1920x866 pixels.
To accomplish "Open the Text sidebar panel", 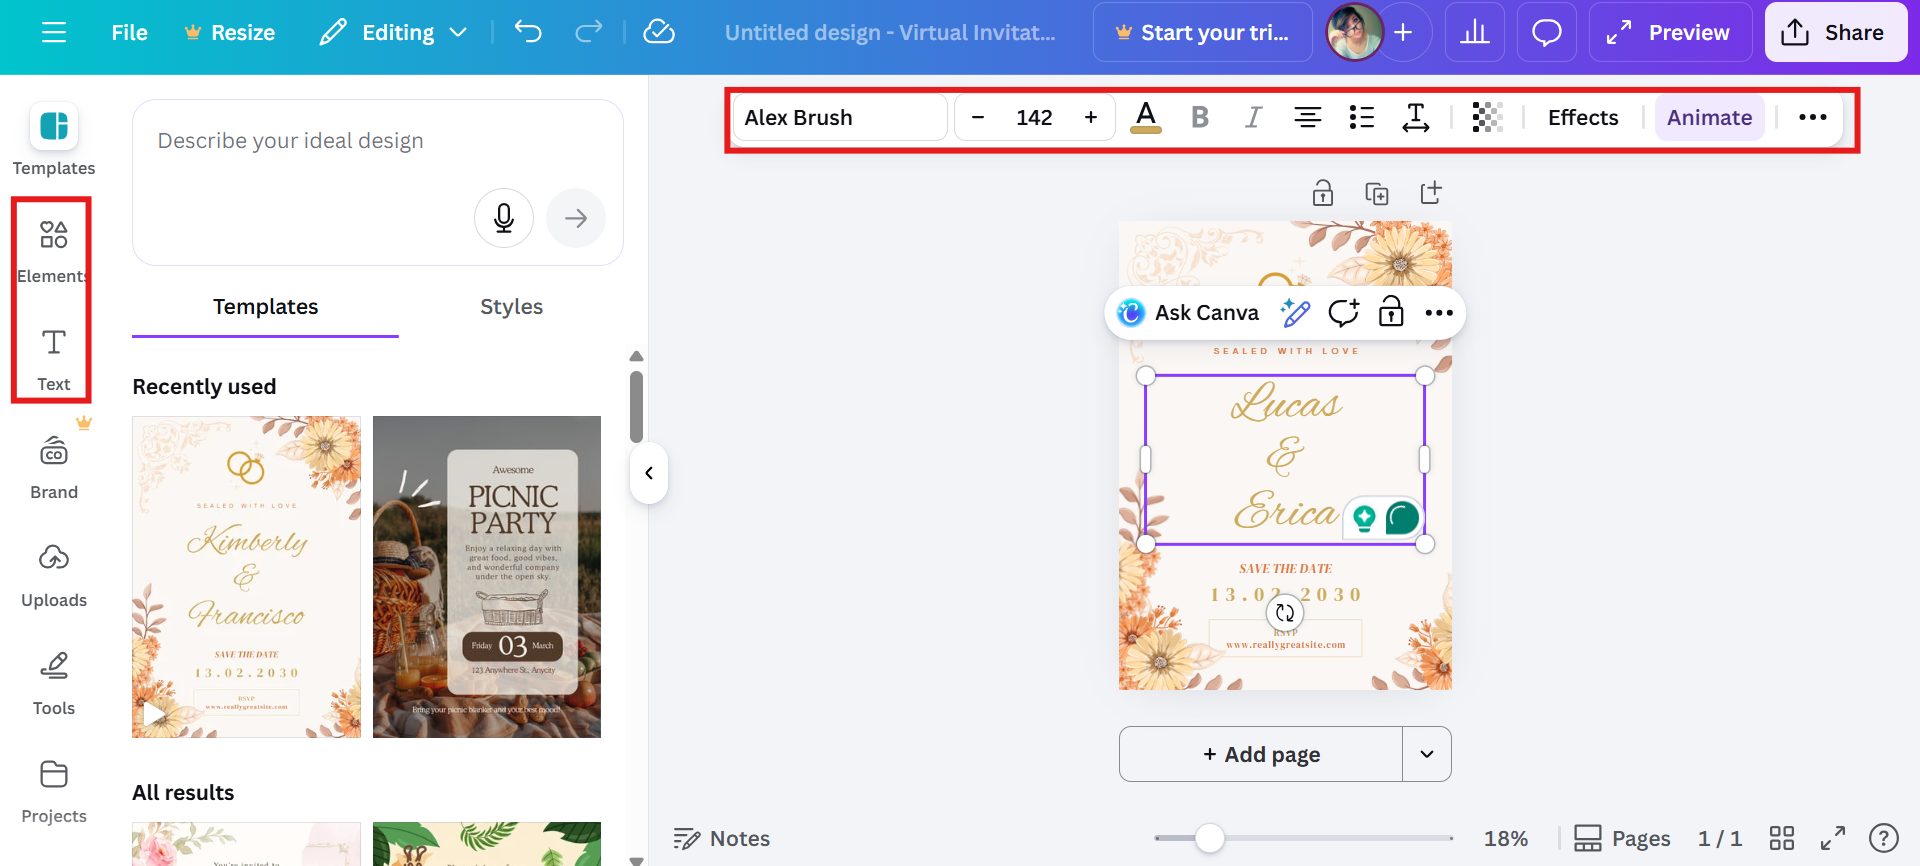I will coord(54,360).
